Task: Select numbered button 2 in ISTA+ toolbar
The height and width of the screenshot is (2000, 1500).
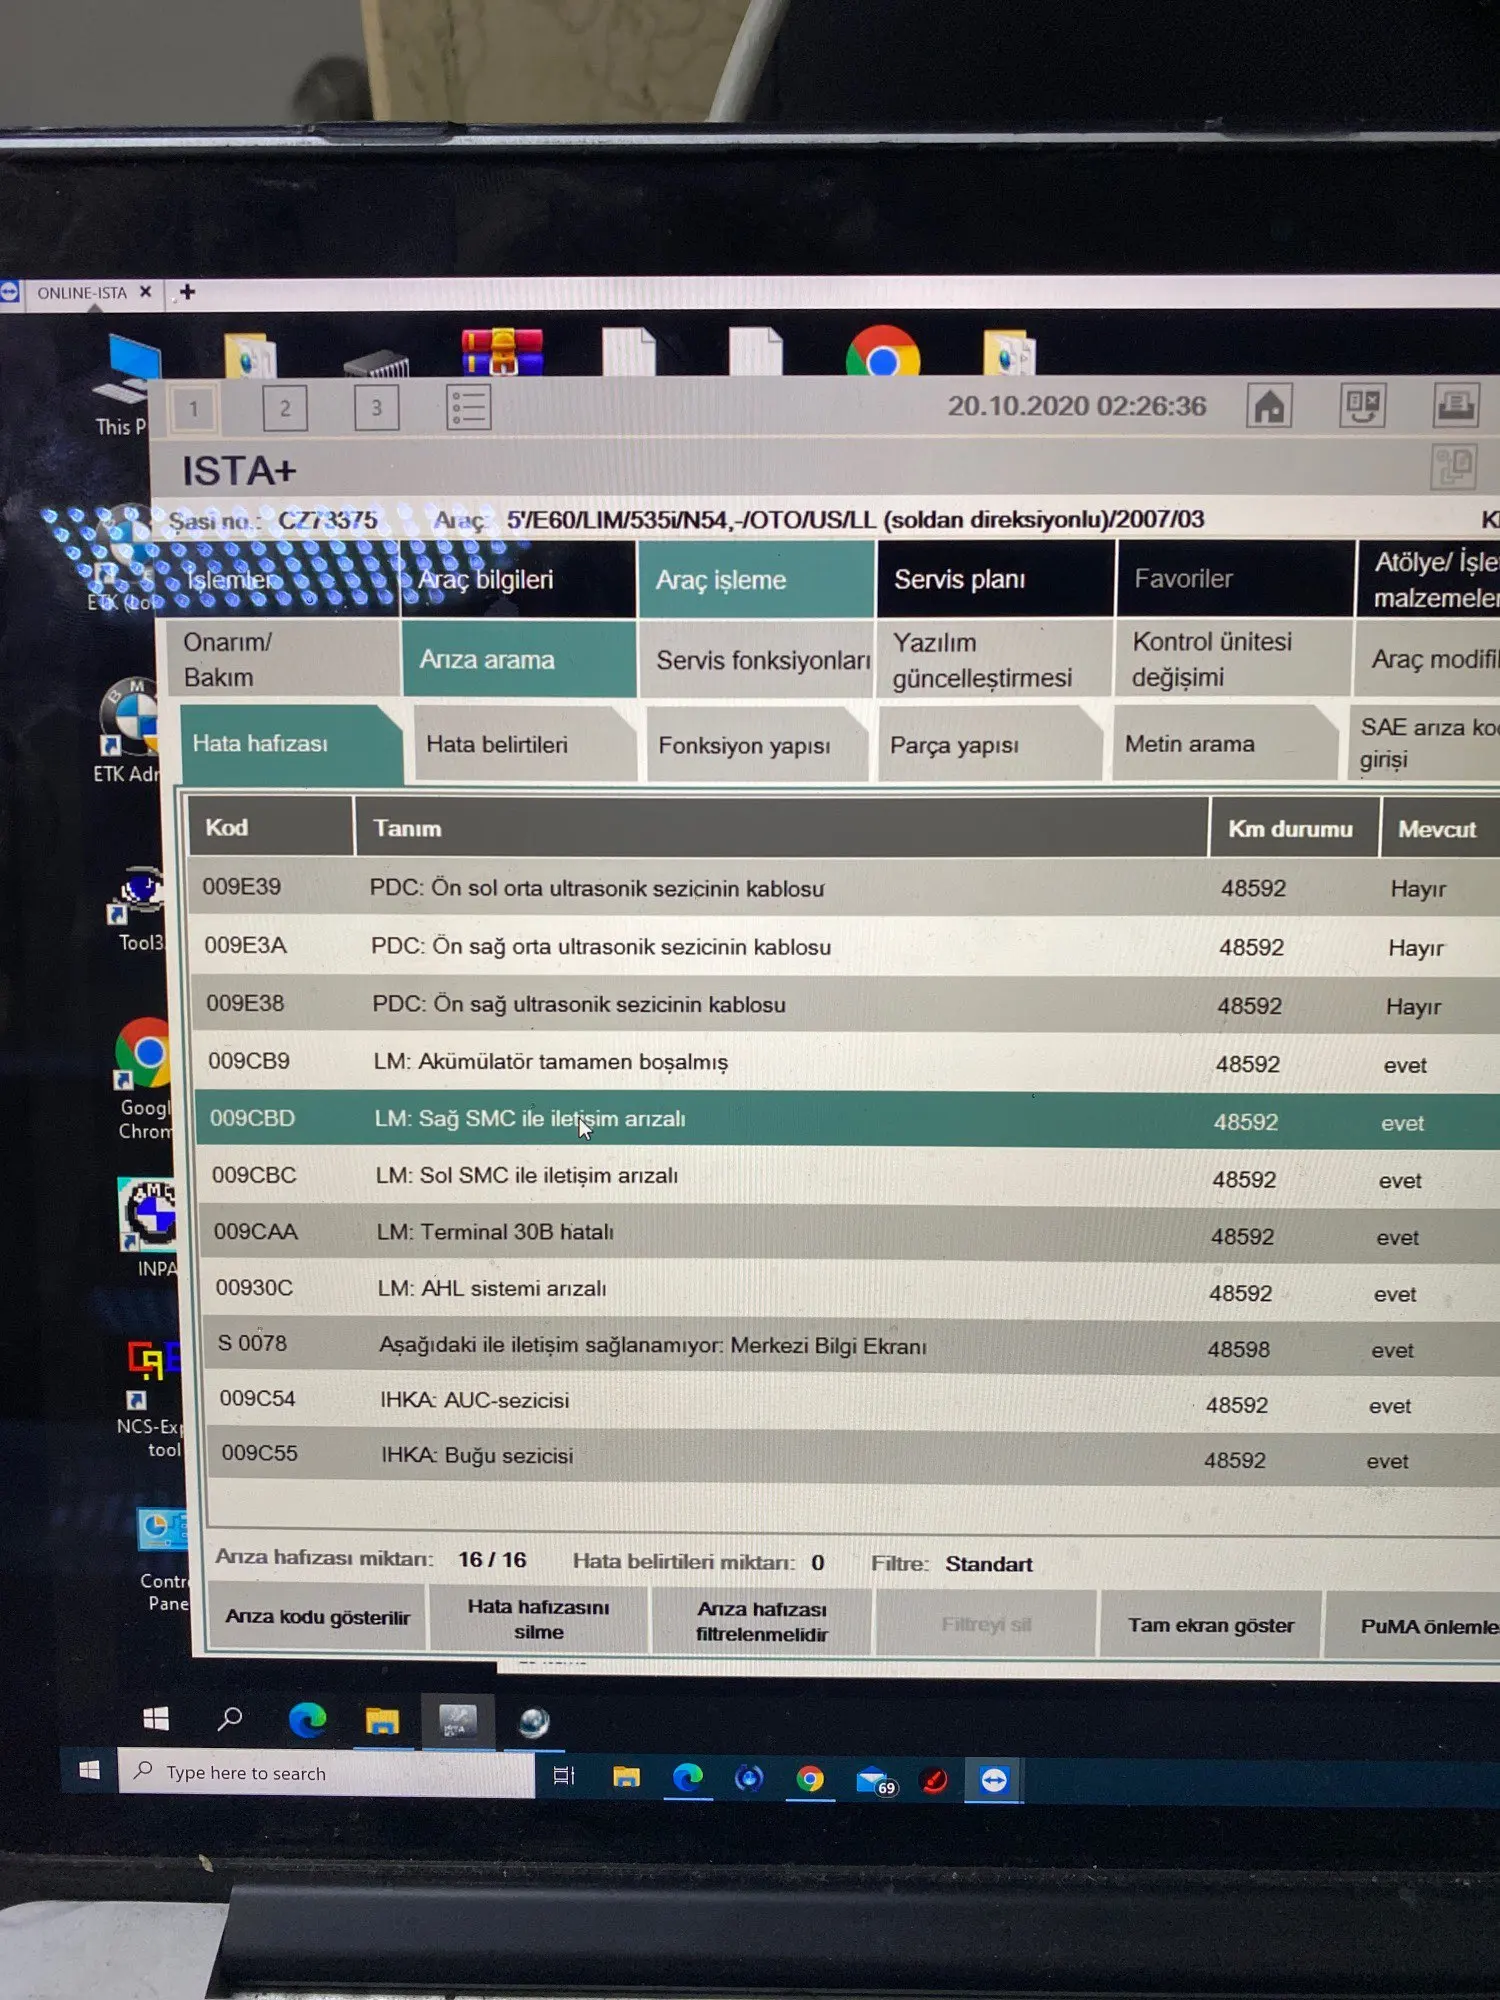Action: pos(285,407)
